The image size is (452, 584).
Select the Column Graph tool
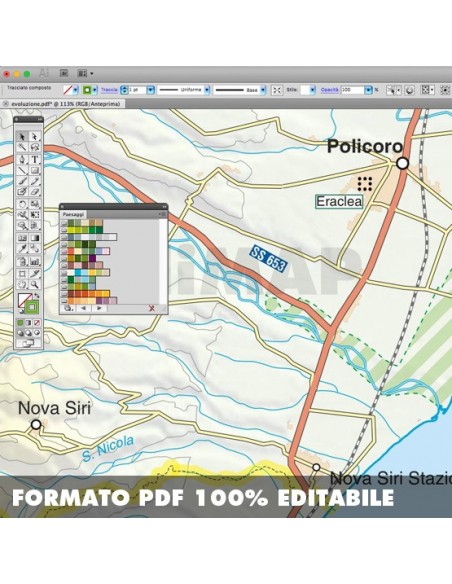[x=35, y=261]
